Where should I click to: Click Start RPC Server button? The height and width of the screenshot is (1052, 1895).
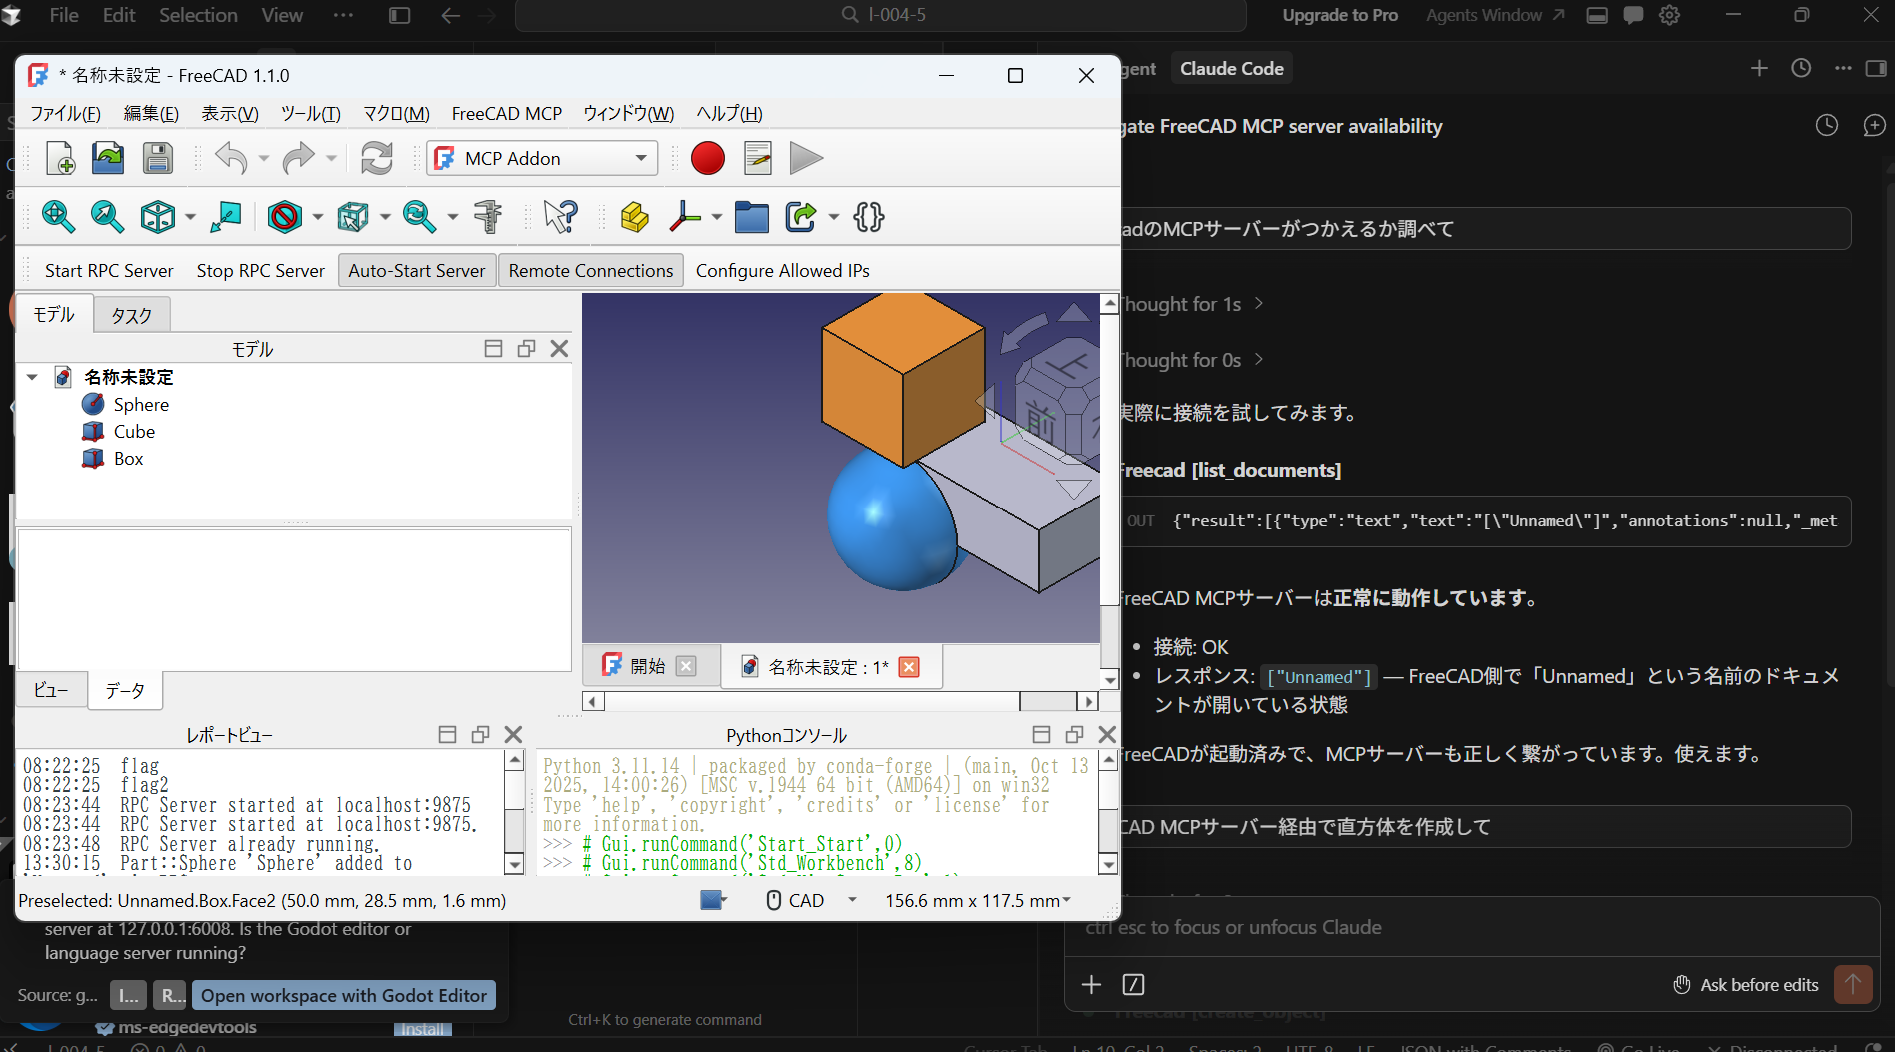point(109,271)
